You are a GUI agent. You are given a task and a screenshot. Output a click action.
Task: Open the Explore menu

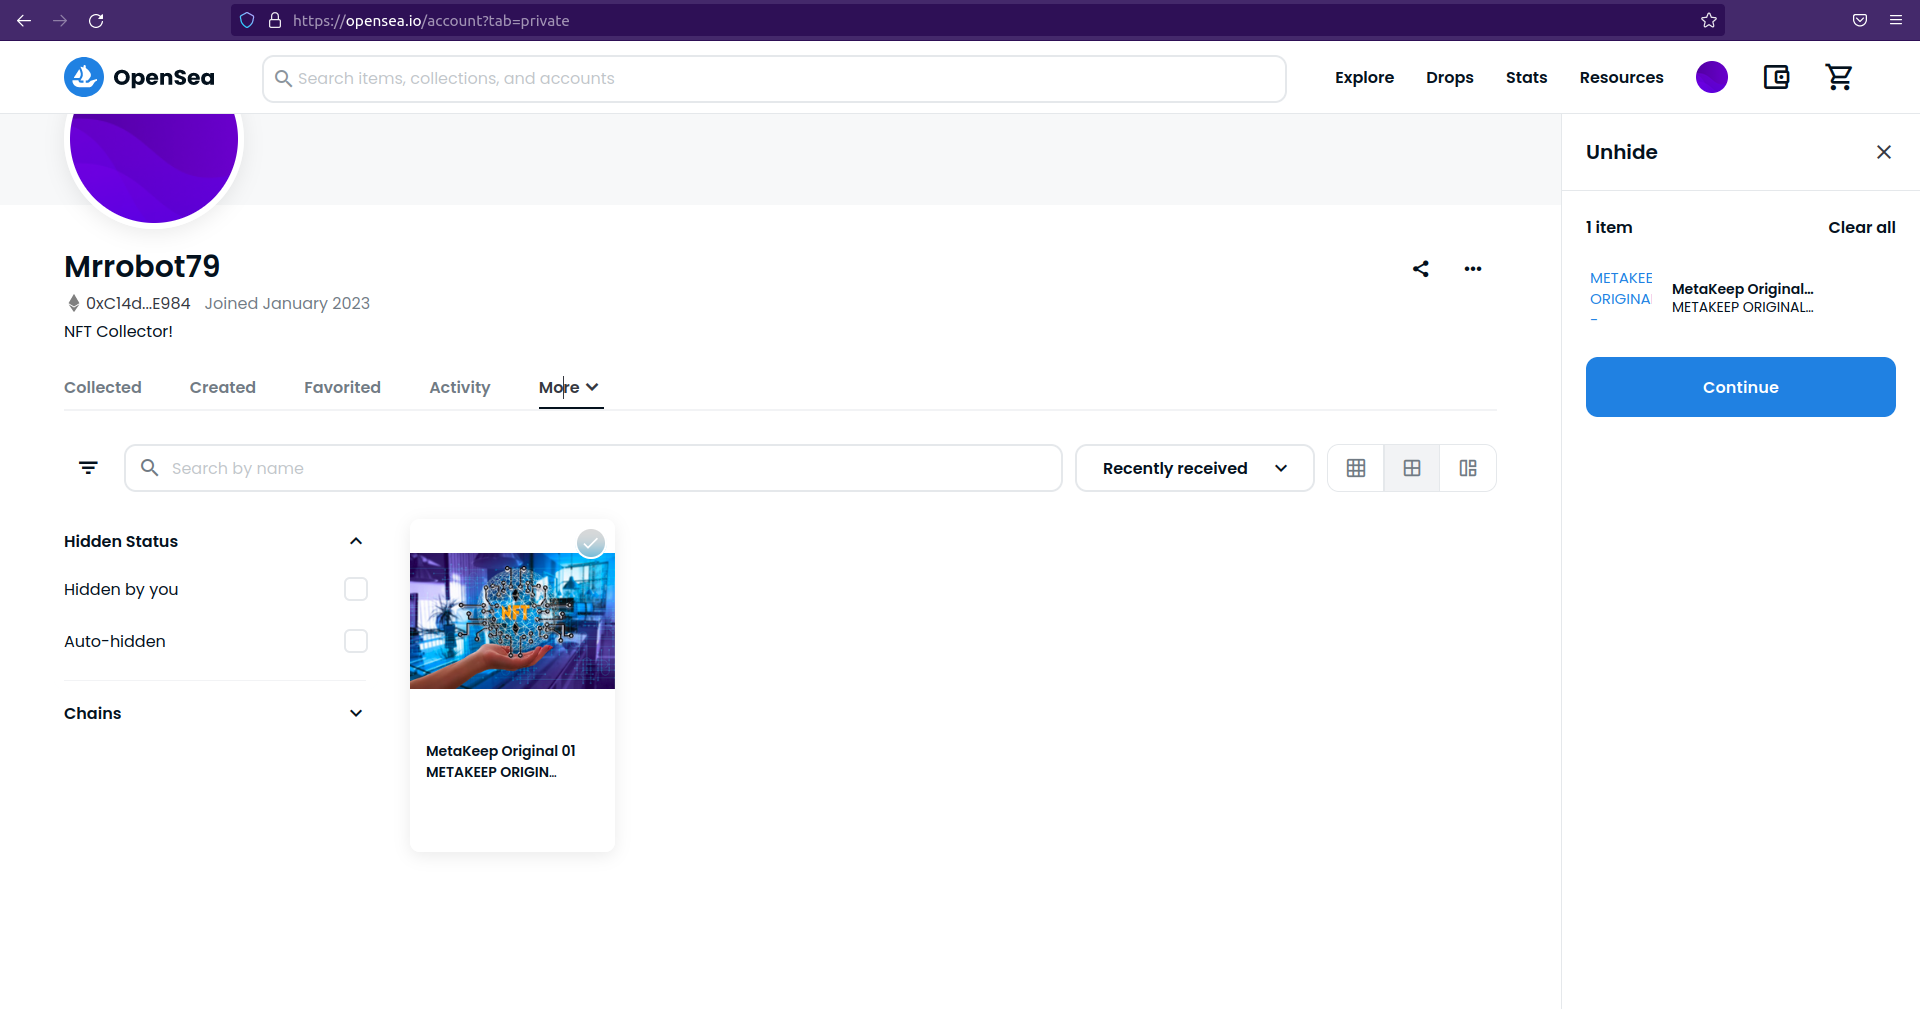[x=1364, y=77]
